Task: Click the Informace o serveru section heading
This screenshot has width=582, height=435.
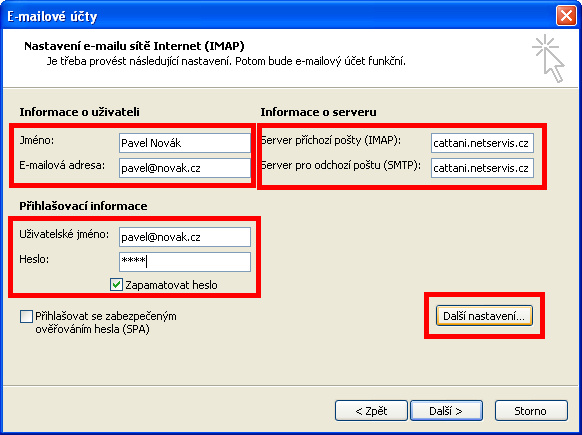Action: pos(318,112)
